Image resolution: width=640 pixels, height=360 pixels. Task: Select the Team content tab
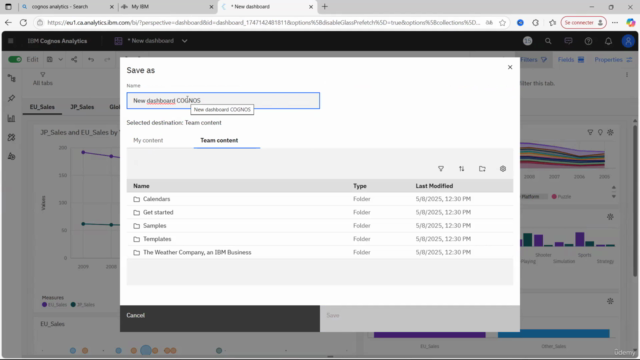219,140
